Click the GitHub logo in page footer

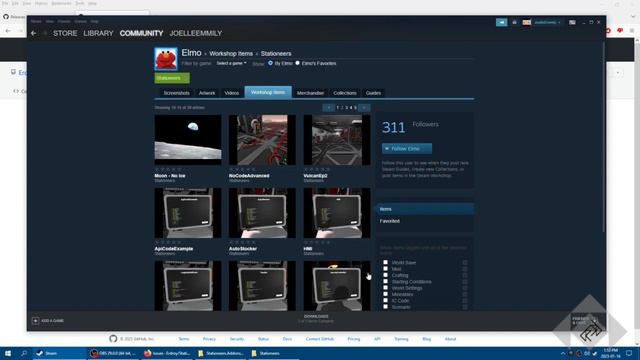pos(113,339)
